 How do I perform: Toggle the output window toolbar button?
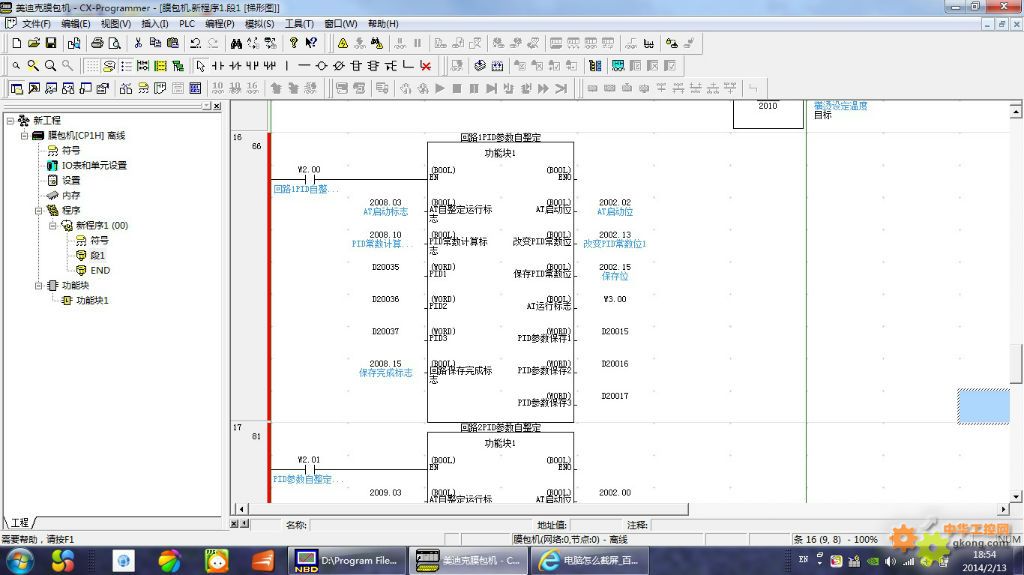click(x=34, y=88)
